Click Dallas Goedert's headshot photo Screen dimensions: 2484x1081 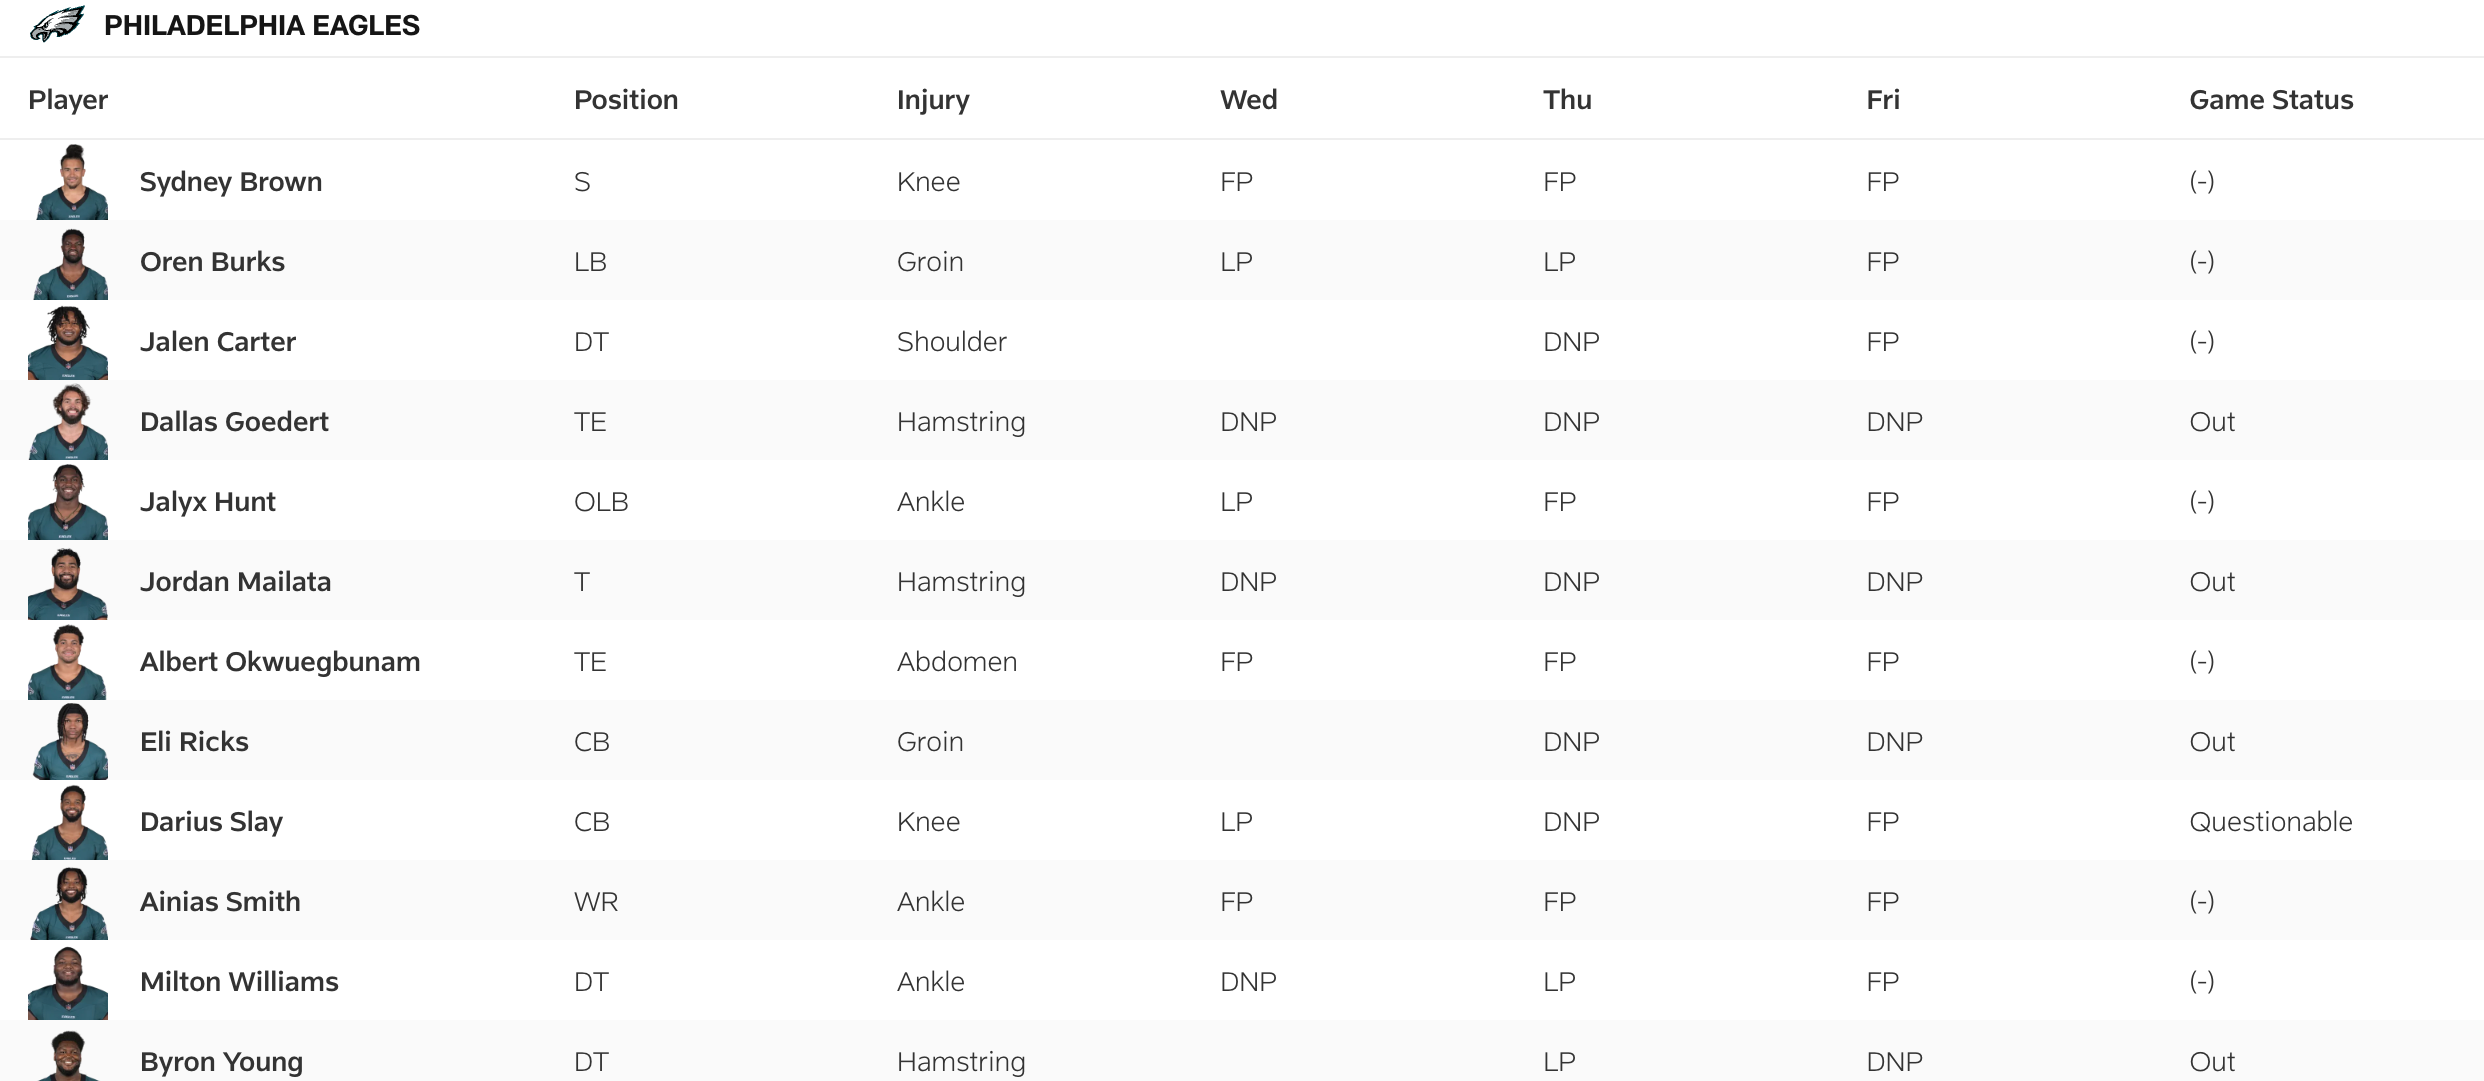[69, 423]
